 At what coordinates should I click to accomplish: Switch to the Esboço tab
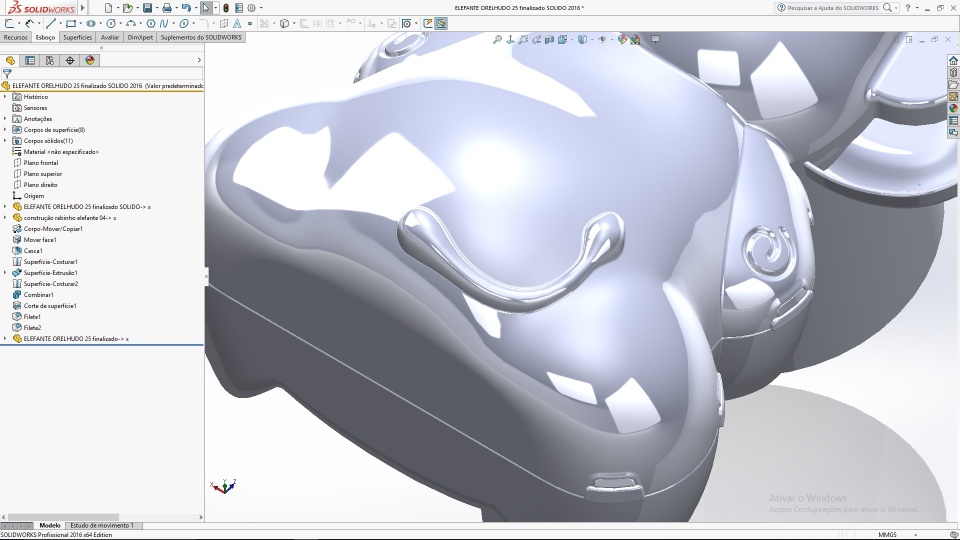click(45, 37)
